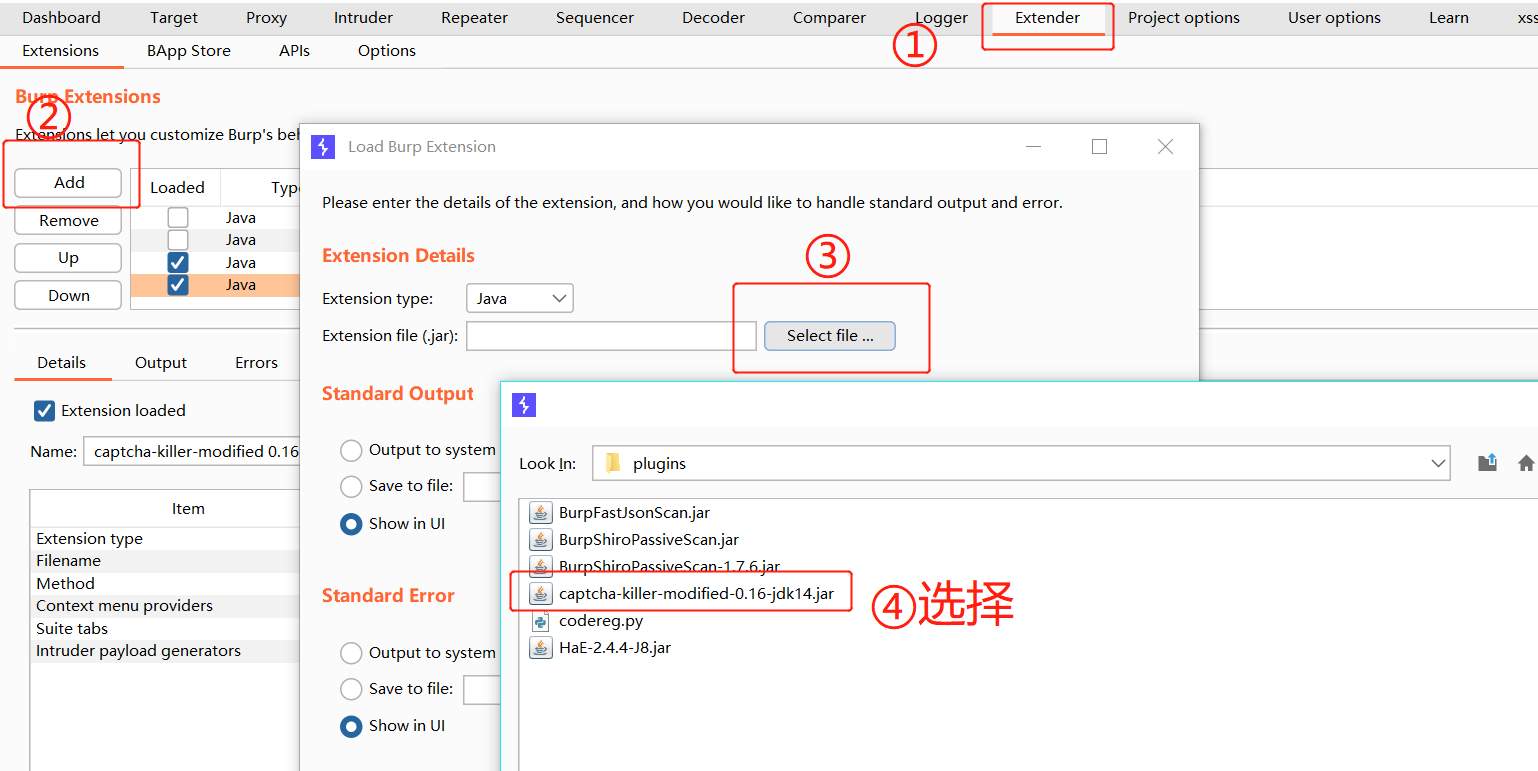Open the APIs sub-tab
Screen dimensions: 1538x771
coord(294,51)
